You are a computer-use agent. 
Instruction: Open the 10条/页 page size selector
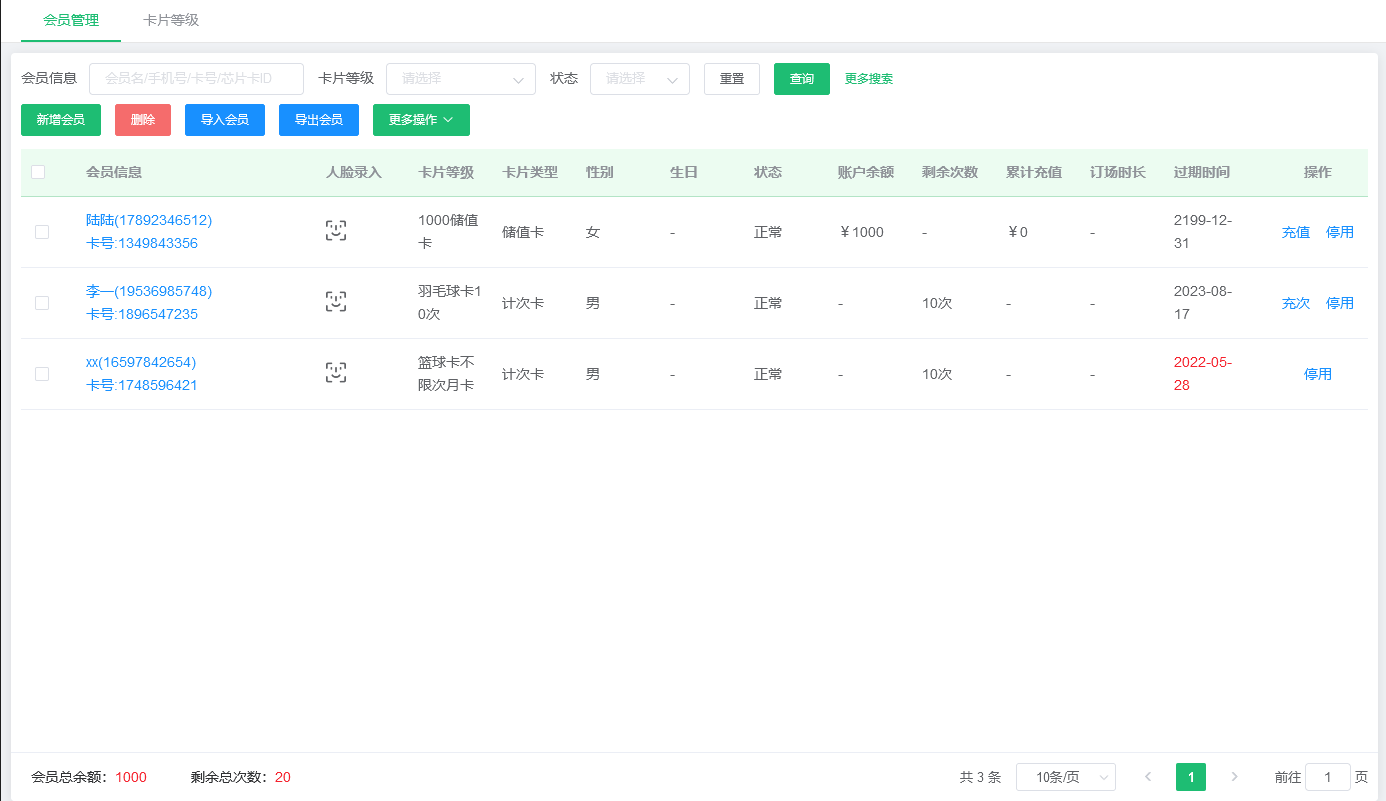coord(1065,776)
